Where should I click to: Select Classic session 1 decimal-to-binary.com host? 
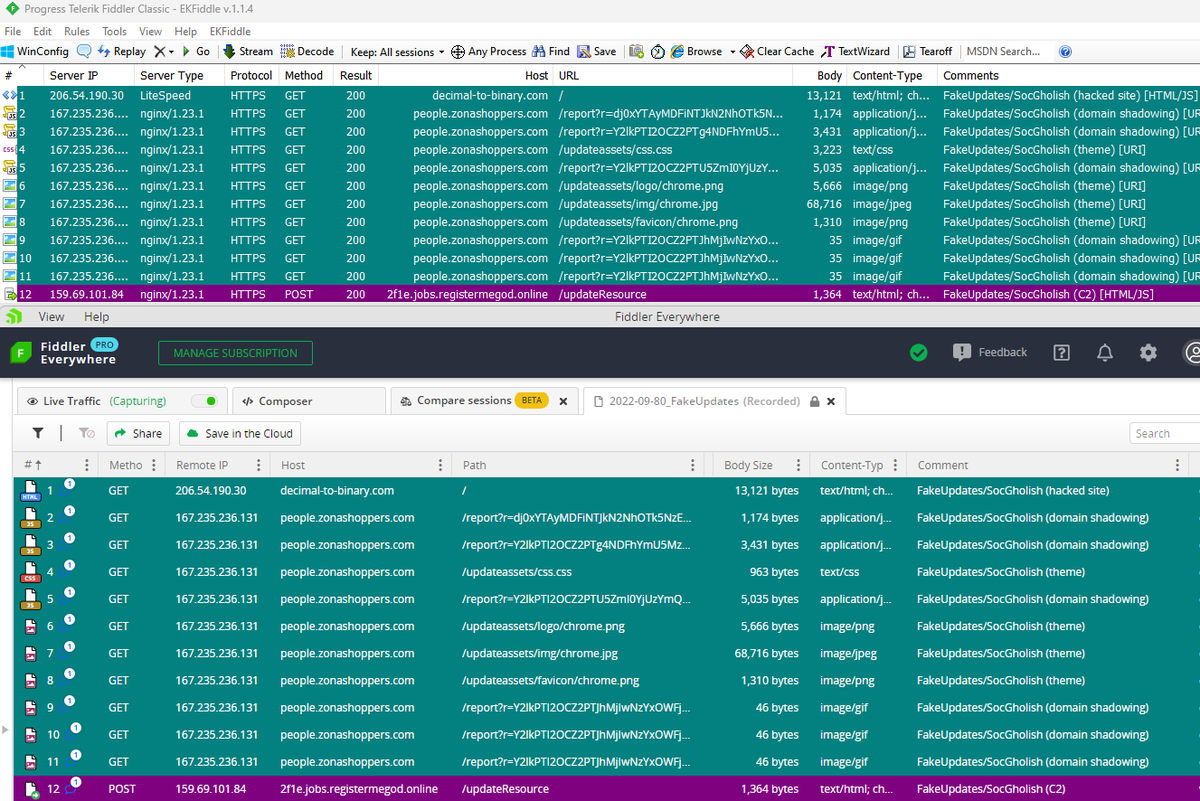[x=490, y=95]
